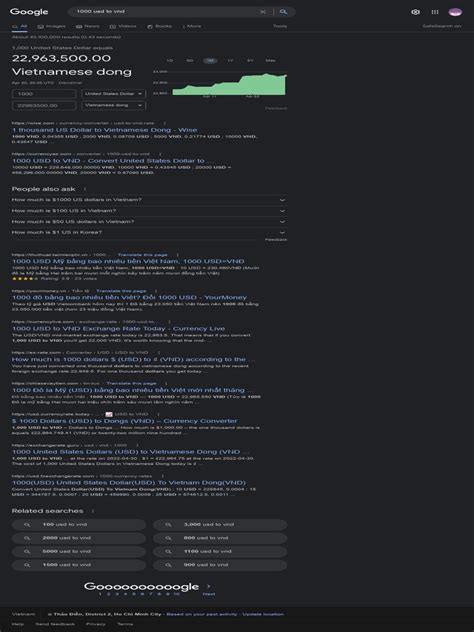Click the Google logo at top left
The width and height of the screenshot is (474, 632).
click(x=29, y=12)
